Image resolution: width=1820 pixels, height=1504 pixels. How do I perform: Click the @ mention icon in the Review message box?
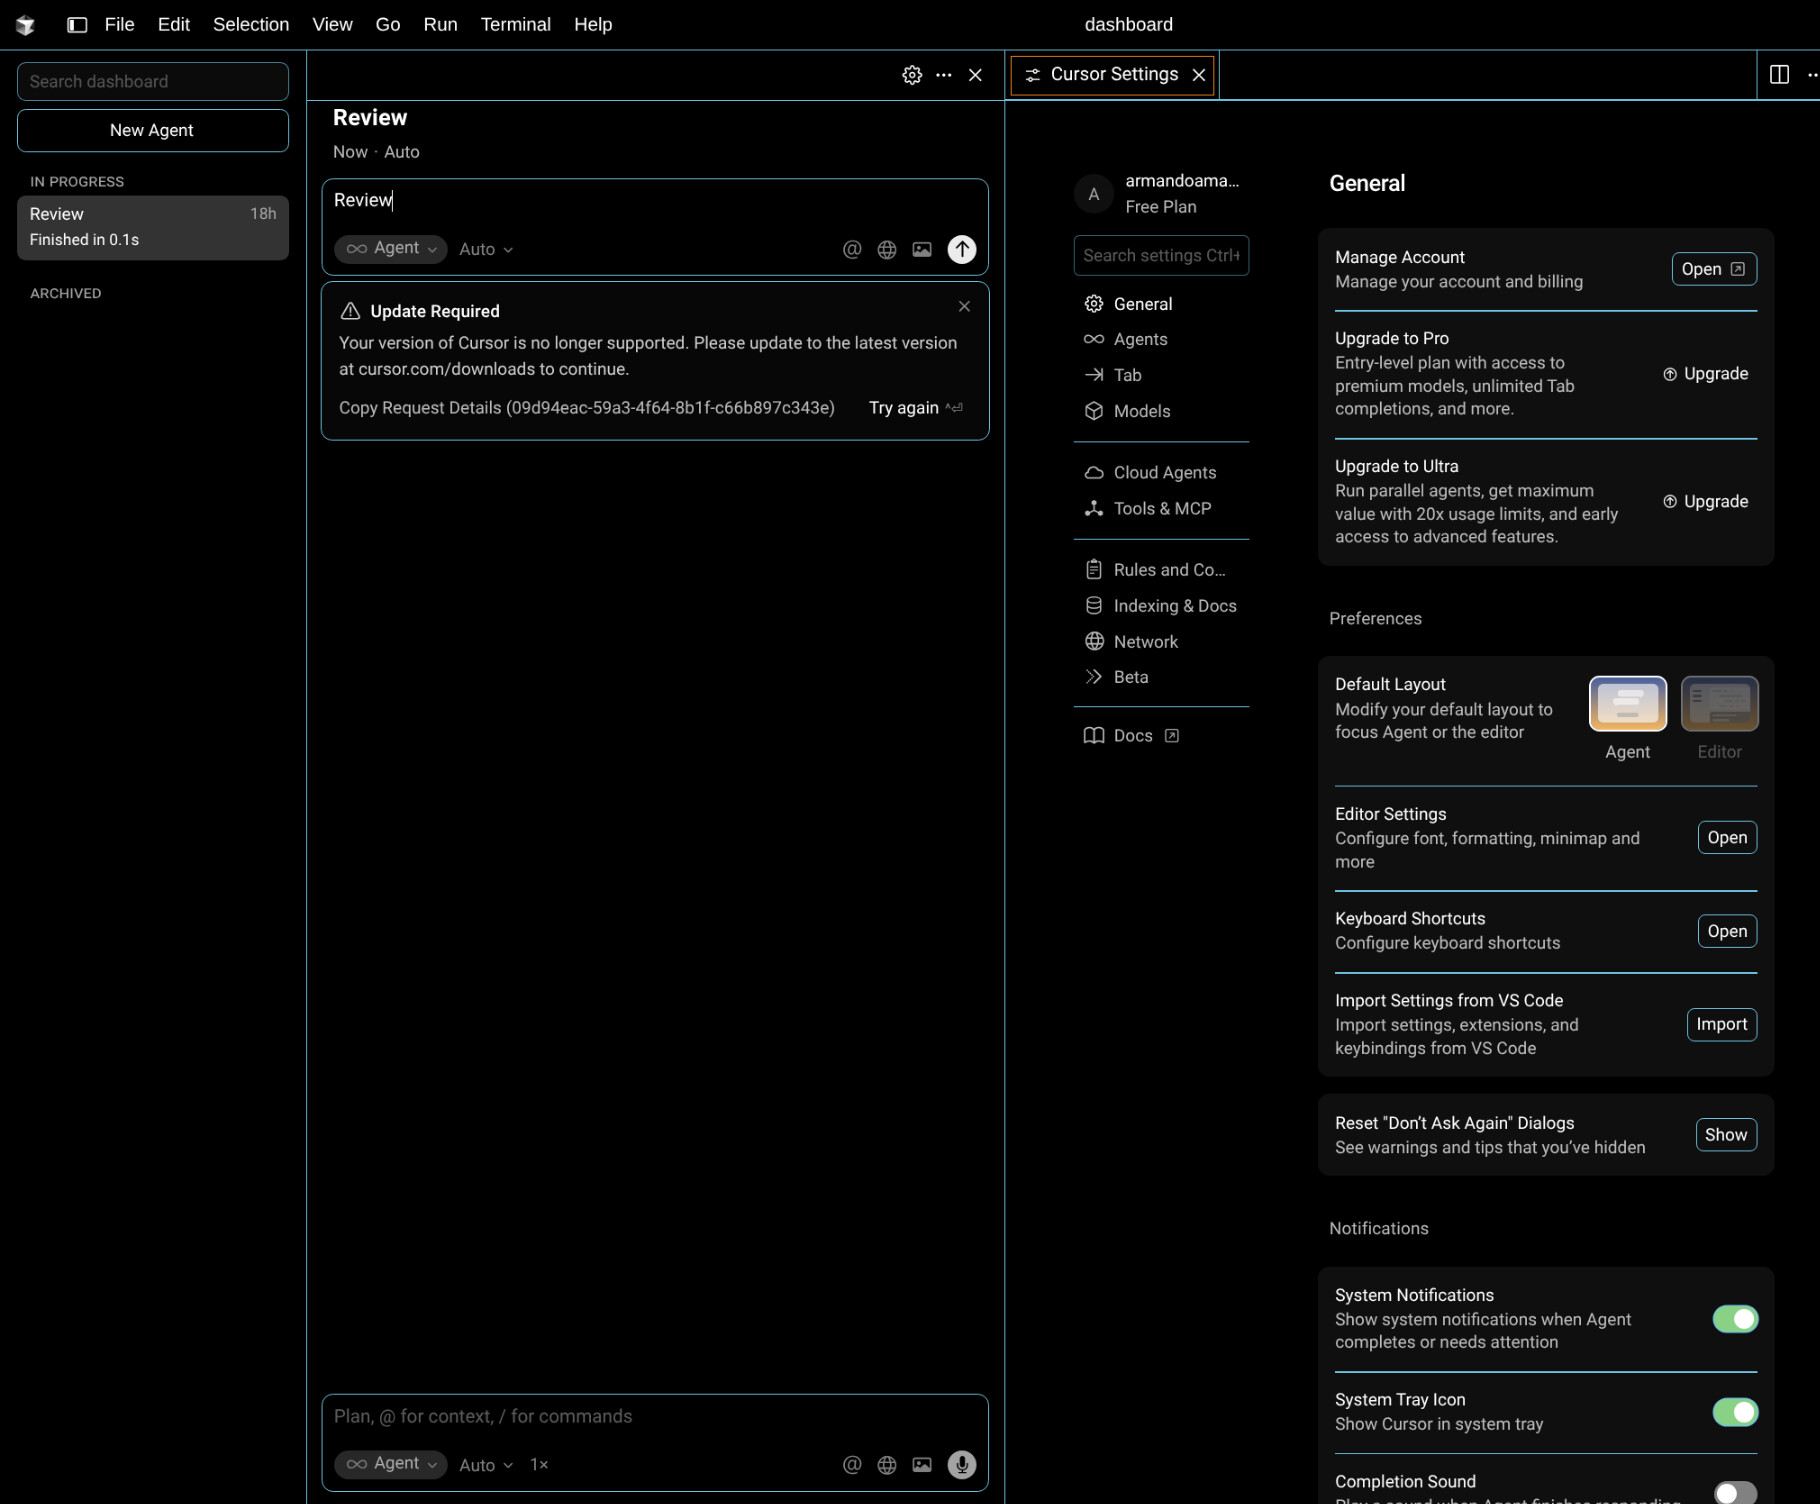[852, 250]
